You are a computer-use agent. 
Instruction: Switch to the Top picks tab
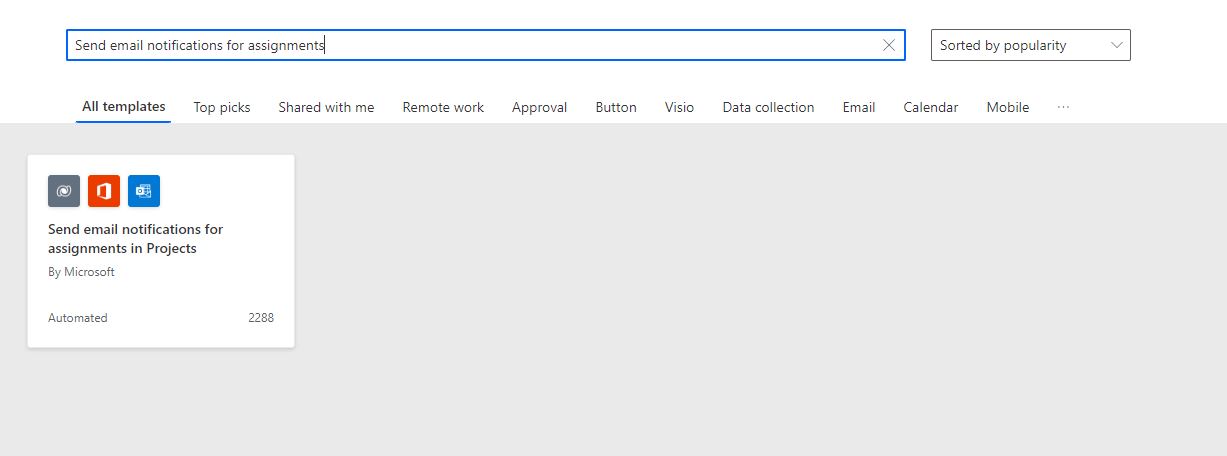[222, 107]
